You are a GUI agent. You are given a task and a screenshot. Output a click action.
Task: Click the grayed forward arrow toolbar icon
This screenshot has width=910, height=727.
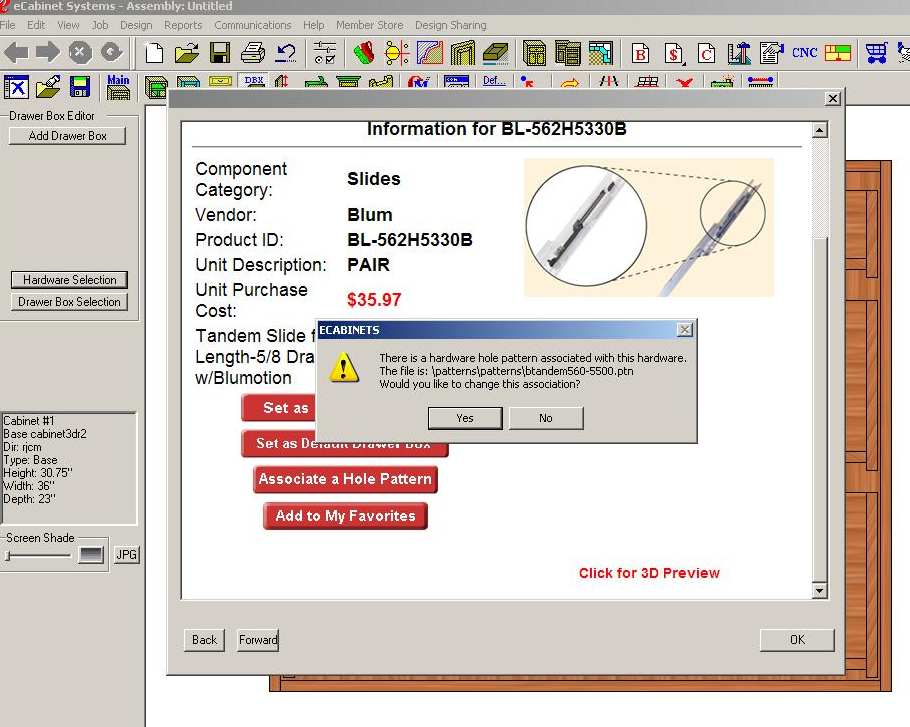(x=48, y=53)
